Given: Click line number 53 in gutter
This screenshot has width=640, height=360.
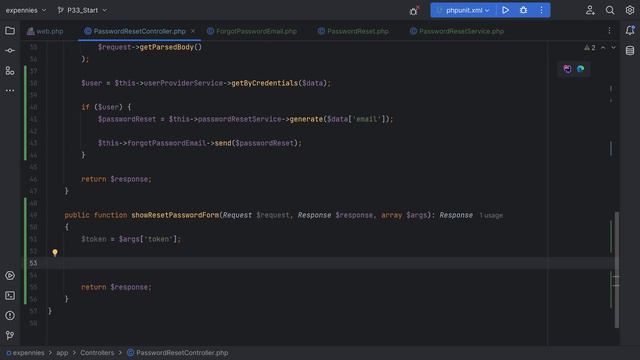Looking at the screenshot, I should click(x=33, y=263).
